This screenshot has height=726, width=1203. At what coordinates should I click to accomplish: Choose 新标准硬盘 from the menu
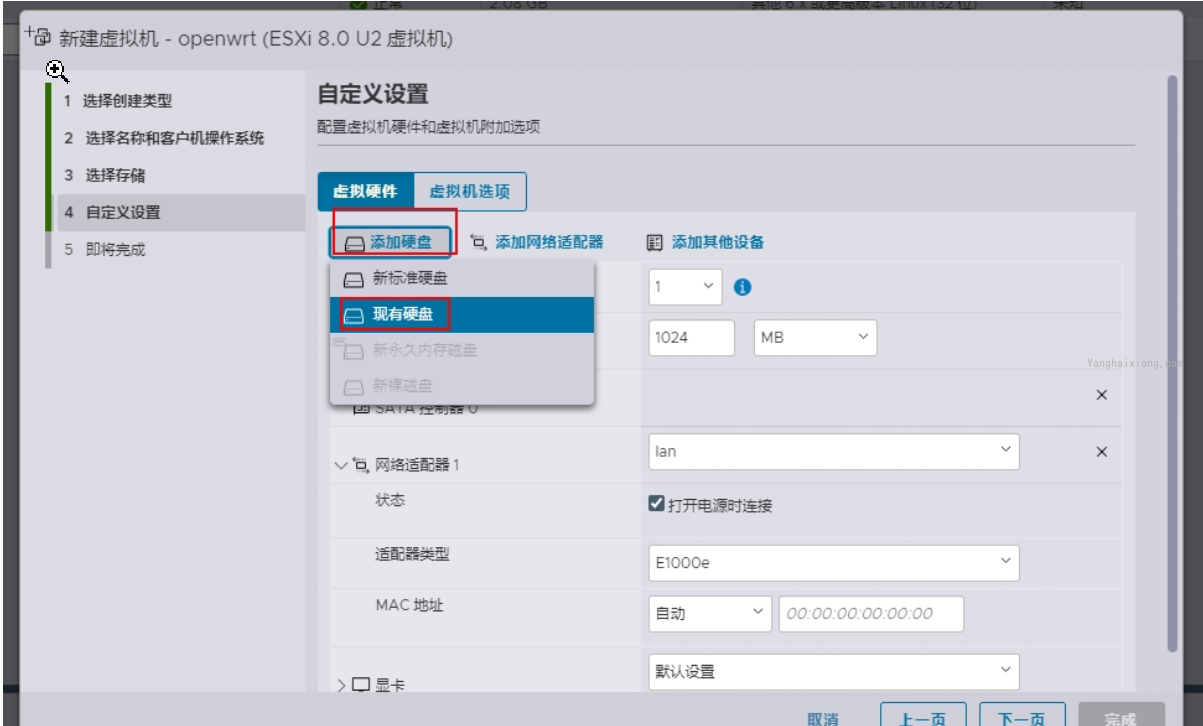coord(462,279)
